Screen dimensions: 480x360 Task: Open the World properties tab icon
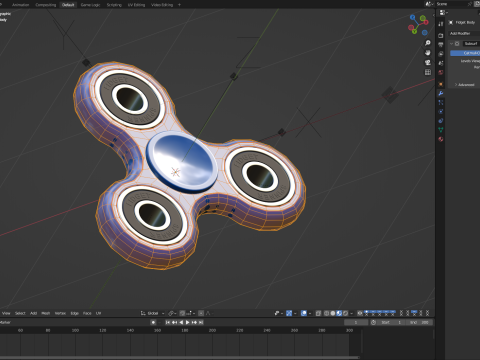pos(441,72)
